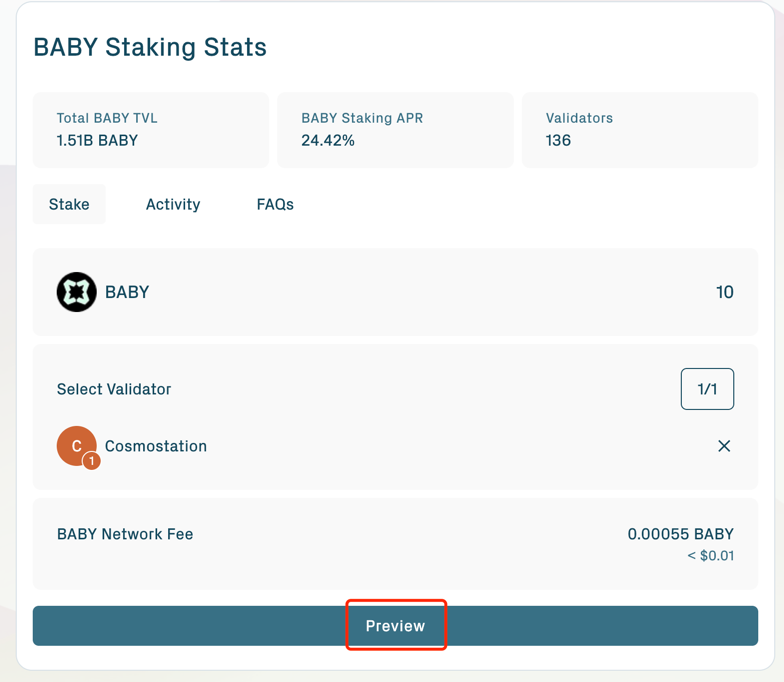
Task: Open the Activity tab
Action: pos(173,204)
